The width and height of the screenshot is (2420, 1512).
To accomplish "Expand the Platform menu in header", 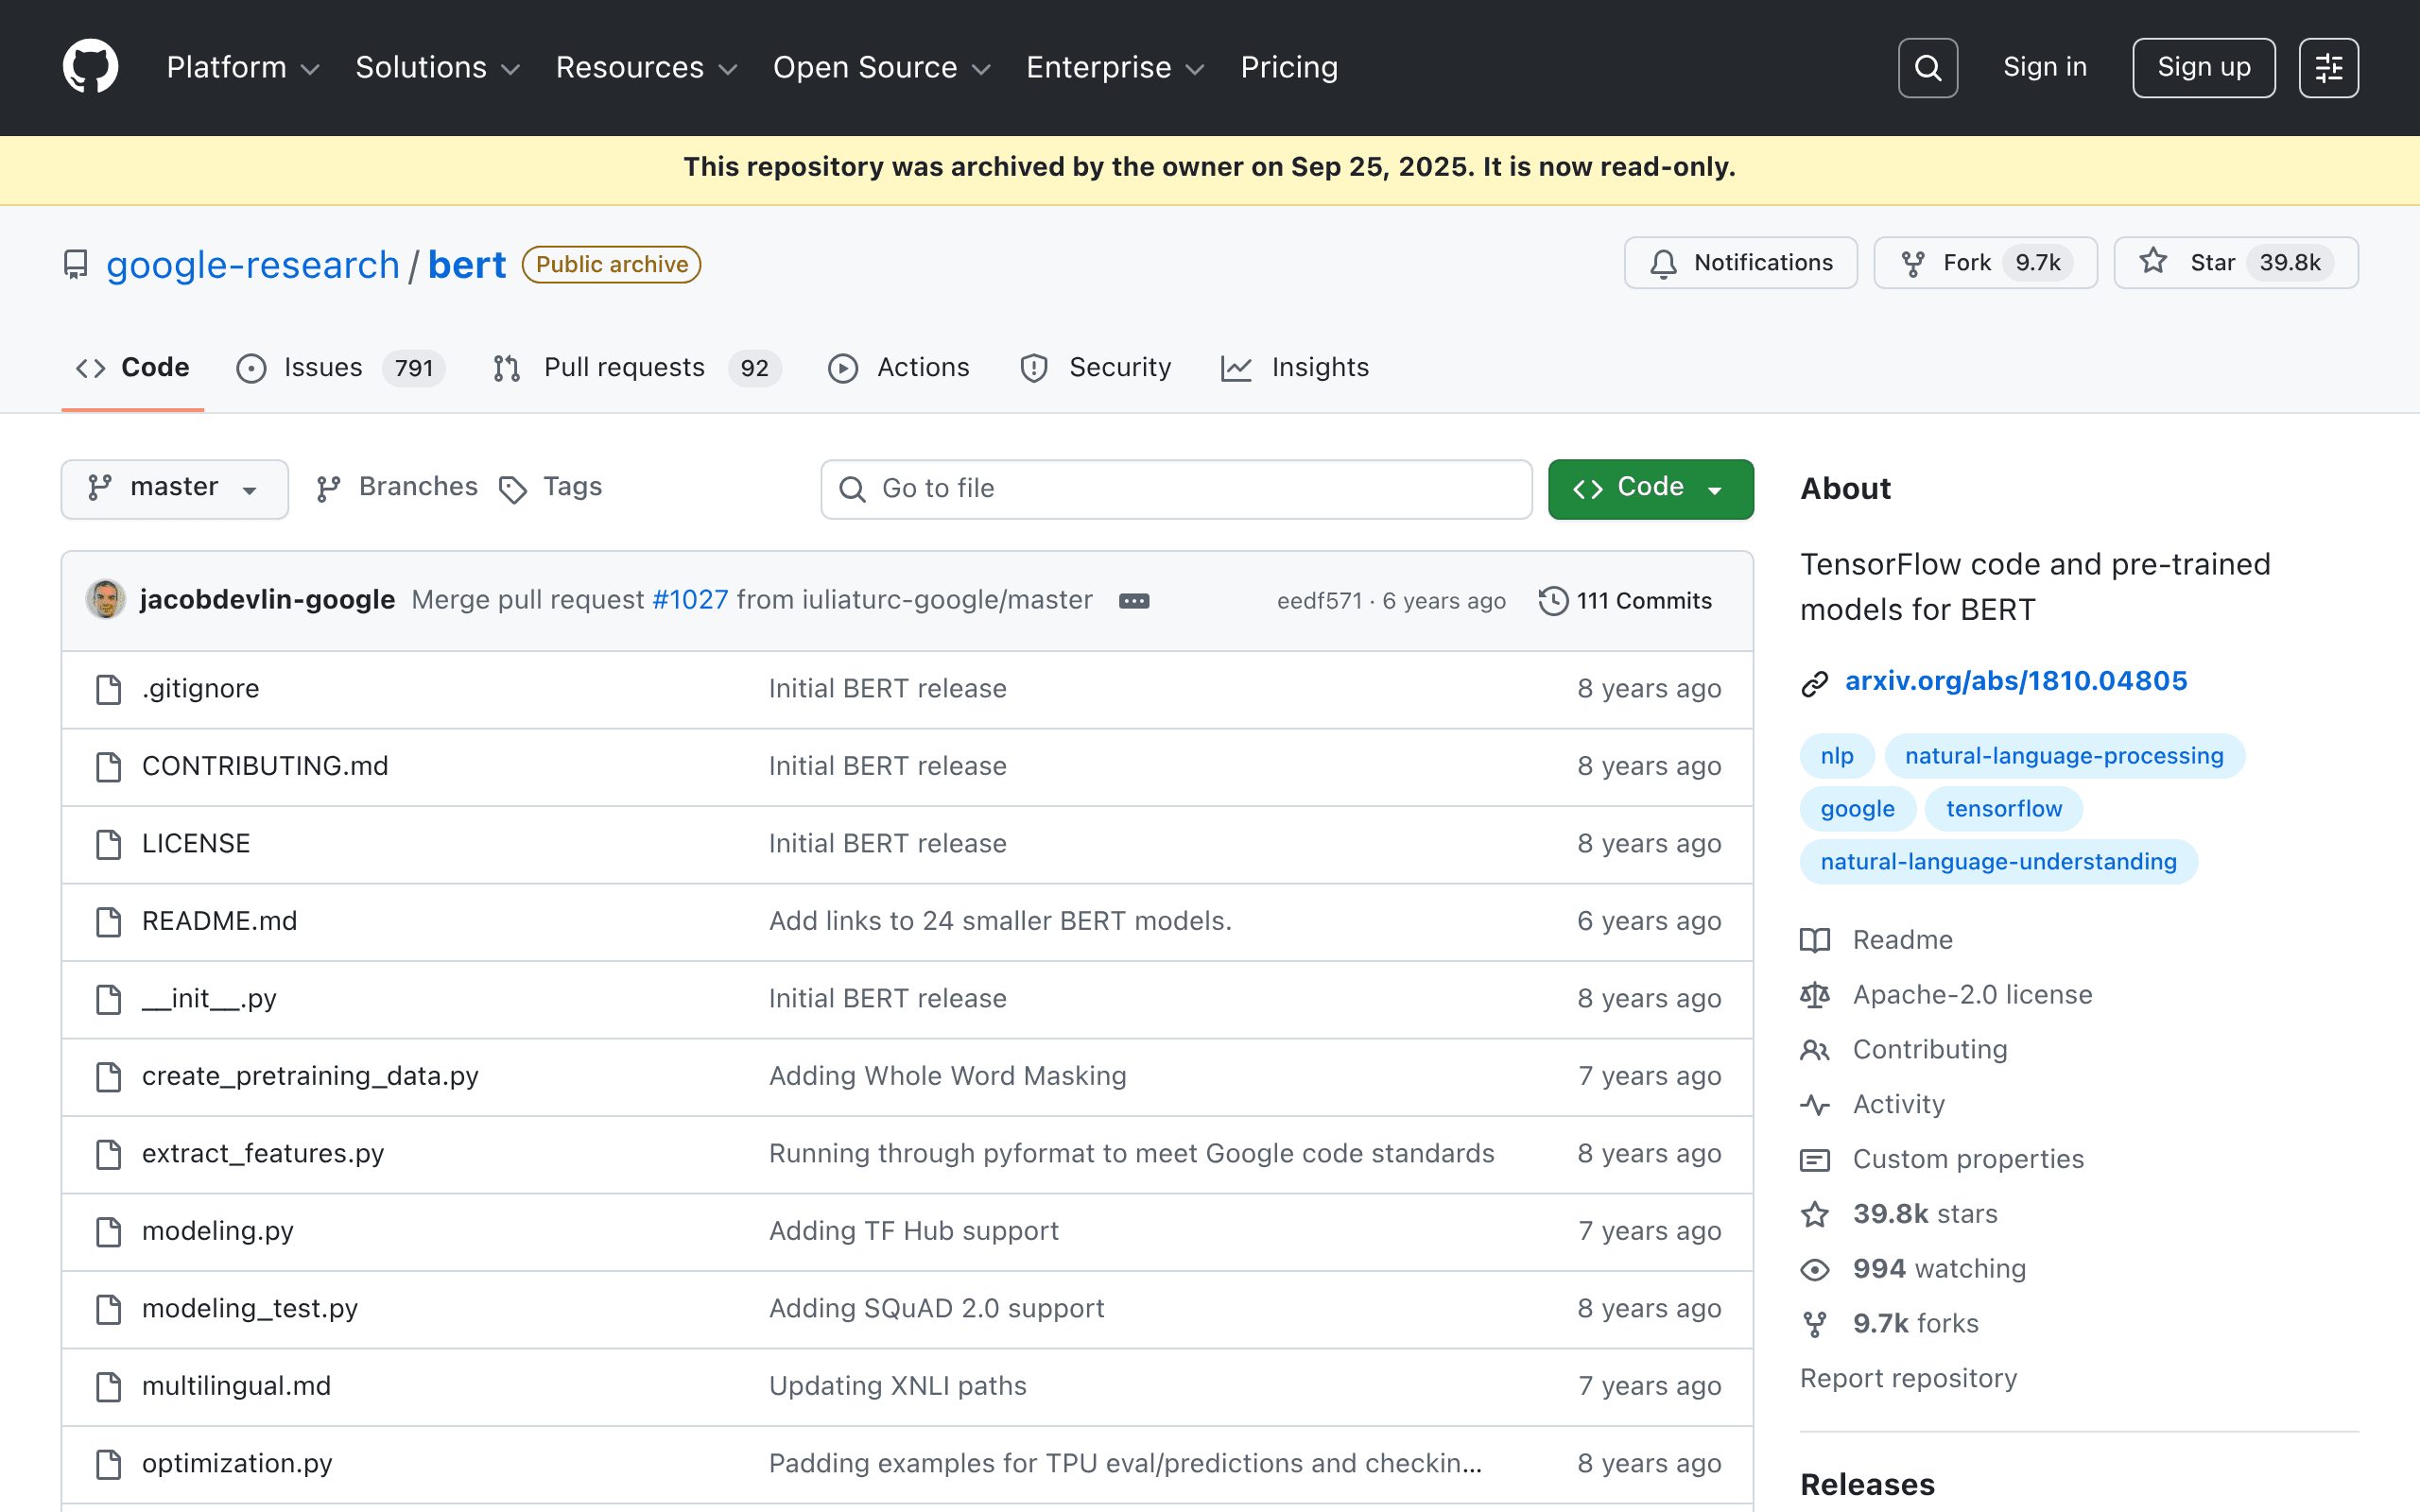I will coord(242,67).
